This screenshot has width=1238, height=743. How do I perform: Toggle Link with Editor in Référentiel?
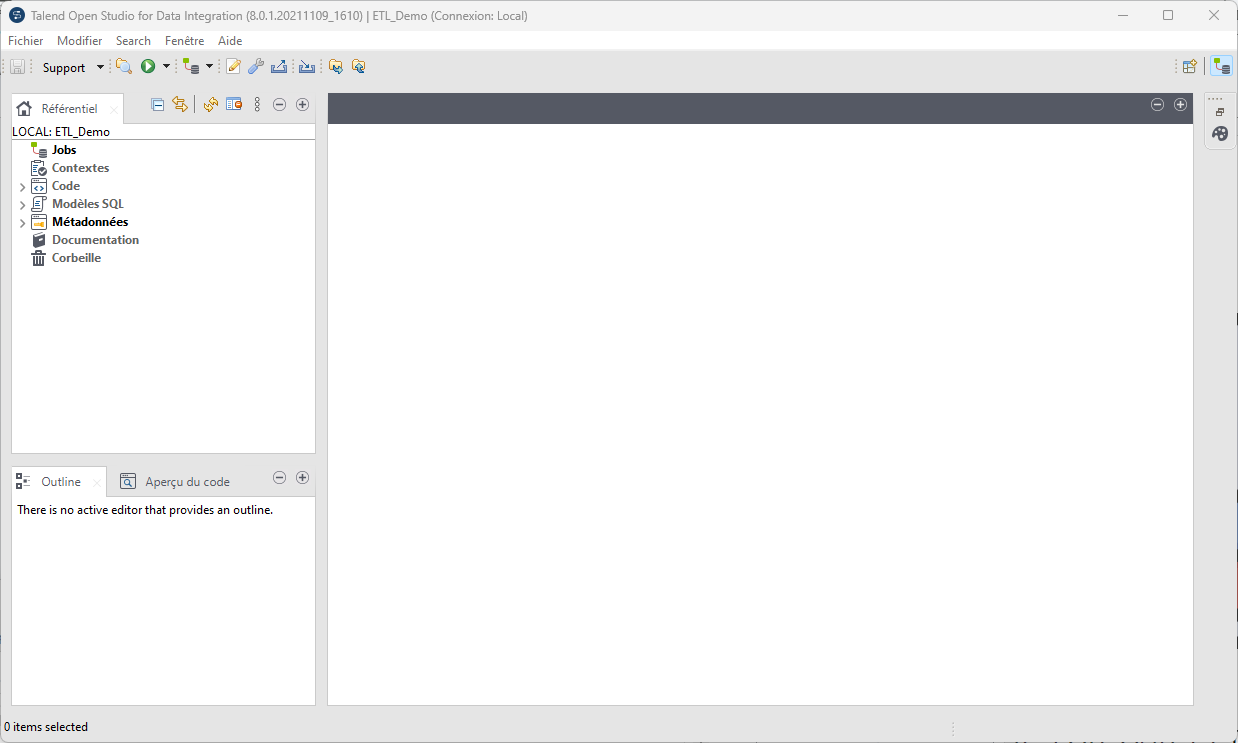tap(180, 104)
